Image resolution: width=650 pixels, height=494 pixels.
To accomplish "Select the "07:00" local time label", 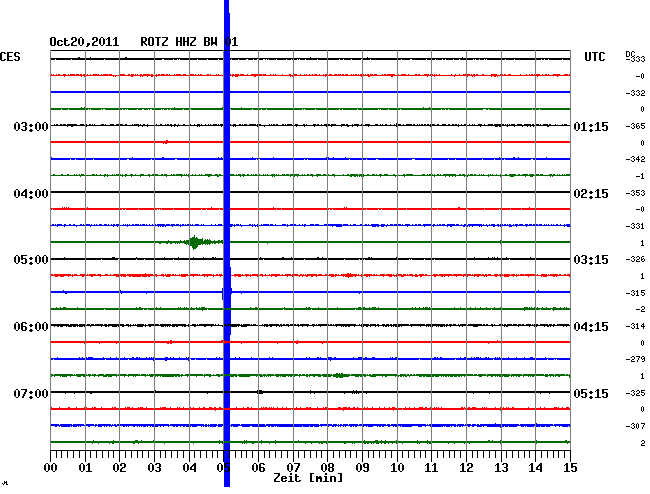I will pyautogui.click(x=31, y=393).
